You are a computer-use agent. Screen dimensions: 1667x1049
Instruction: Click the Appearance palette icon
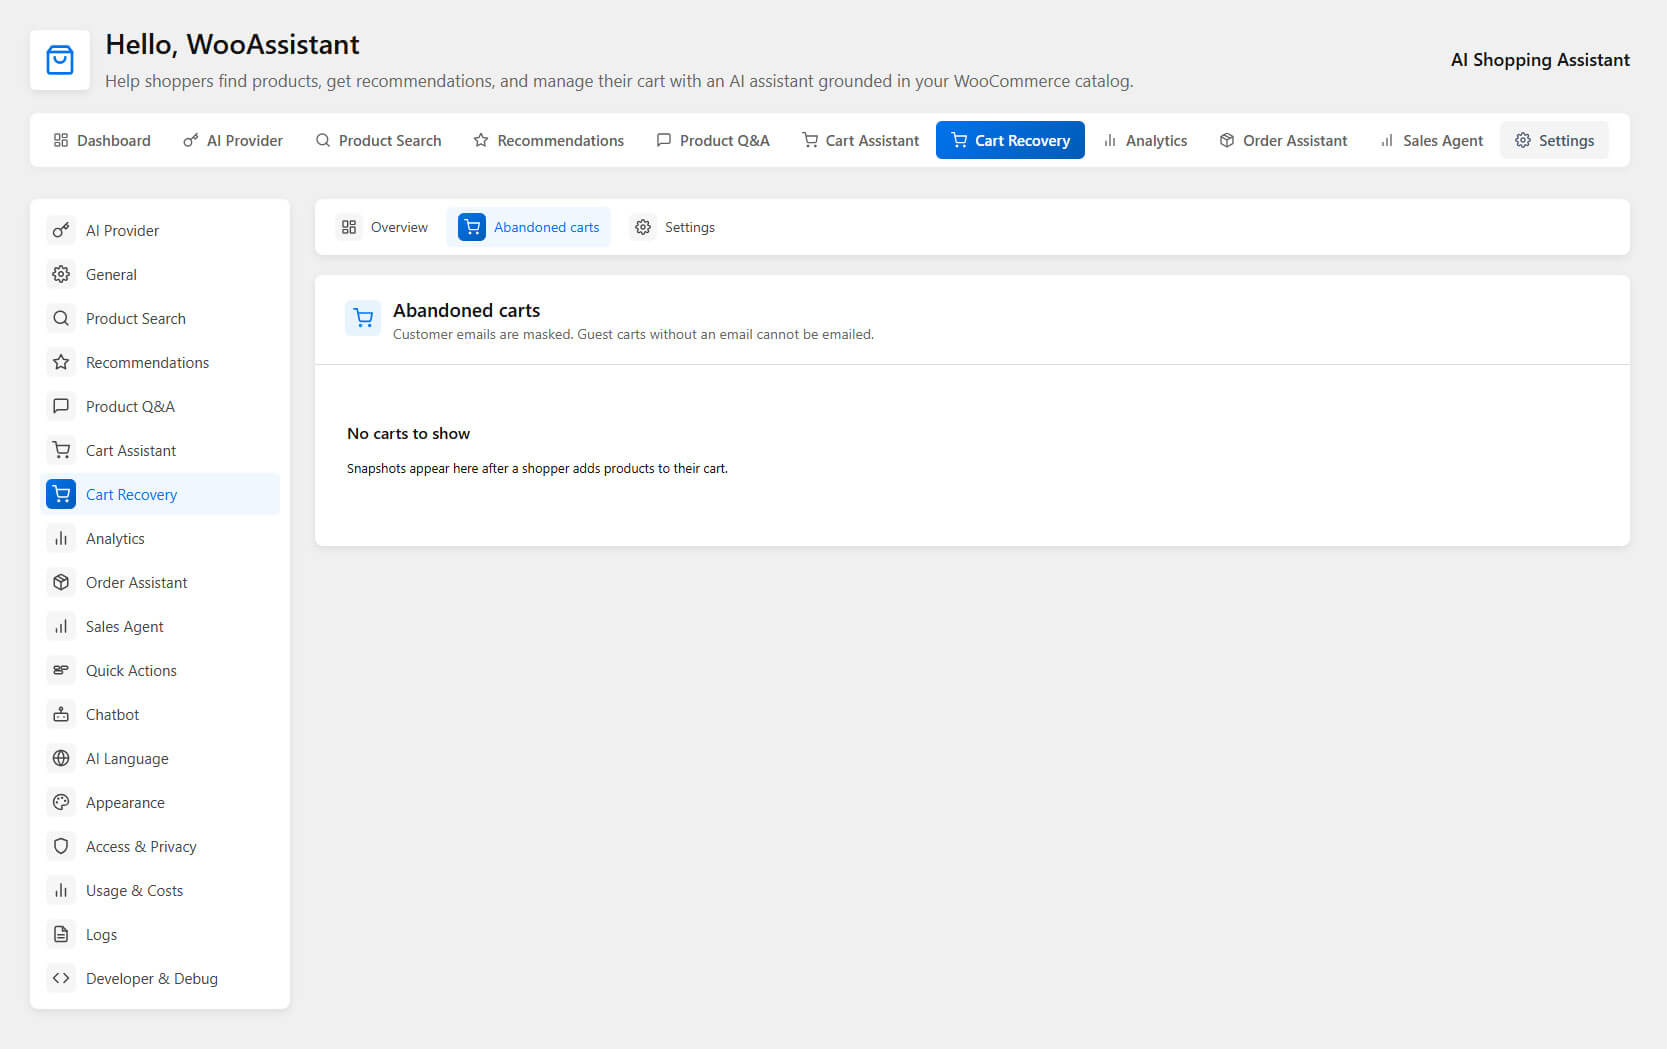pos(61,802)
